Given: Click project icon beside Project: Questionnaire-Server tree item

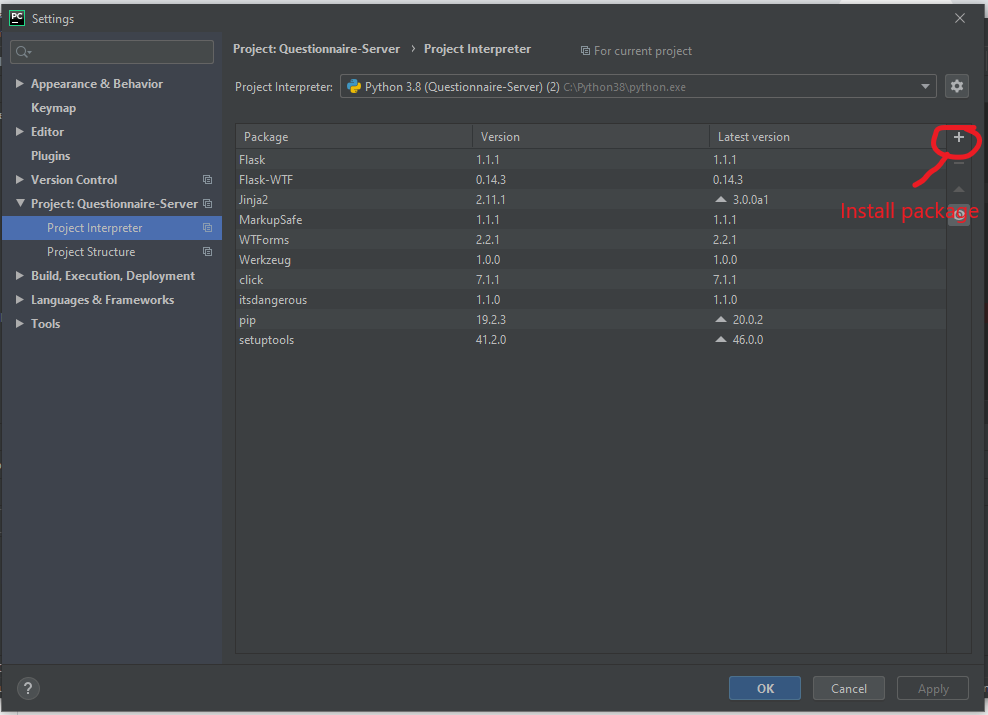Looking at the screenshot, I should click(x=207, y=203).
